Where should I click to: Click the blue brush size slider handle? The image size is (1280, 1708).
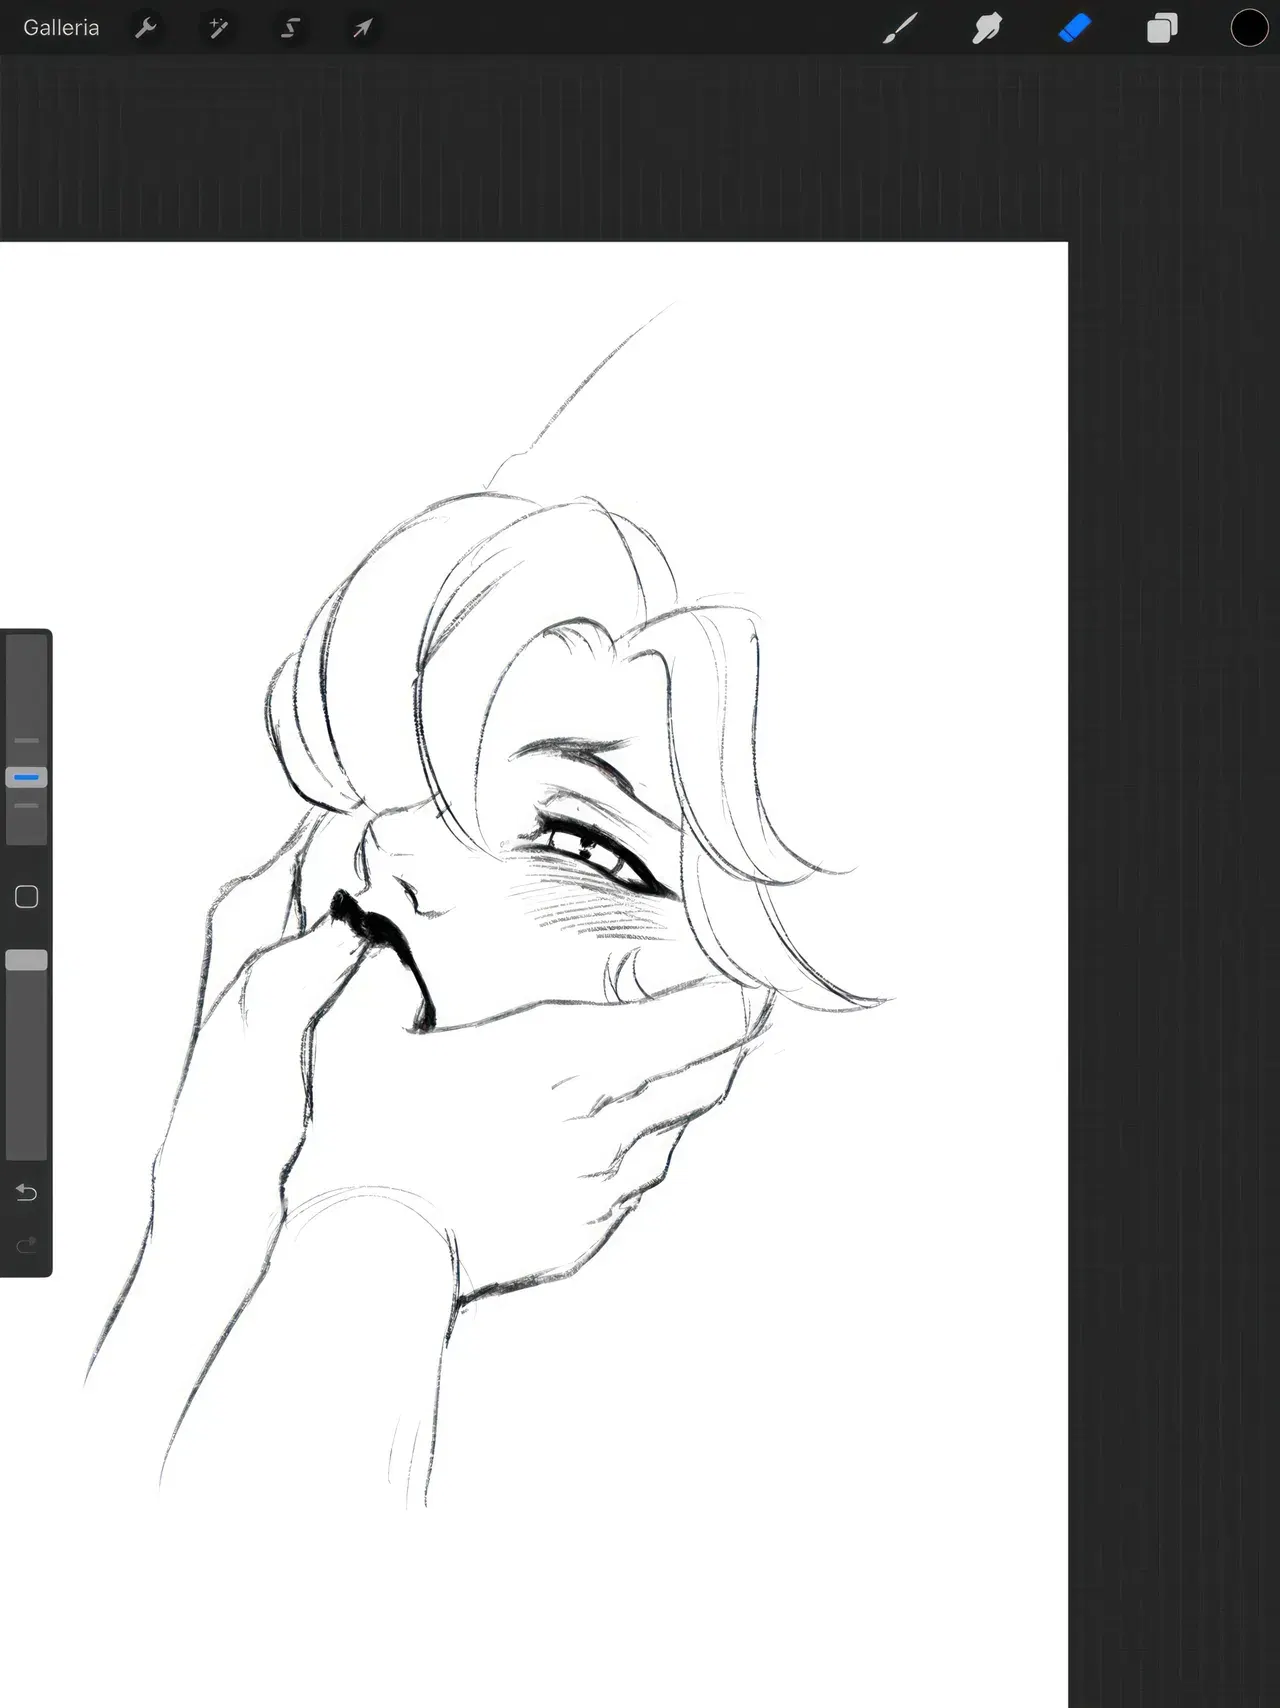(x=27, y=777)
